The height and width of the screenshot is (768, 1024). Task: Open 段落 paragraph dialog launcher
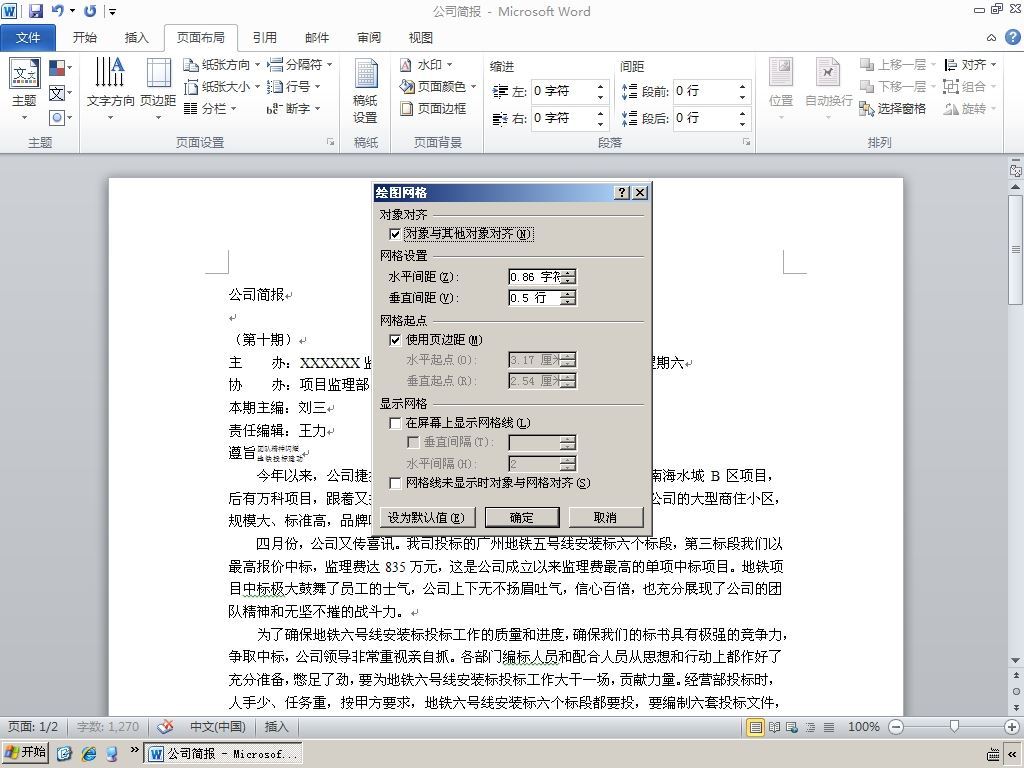pyautogui.click(x=746, y=142)
